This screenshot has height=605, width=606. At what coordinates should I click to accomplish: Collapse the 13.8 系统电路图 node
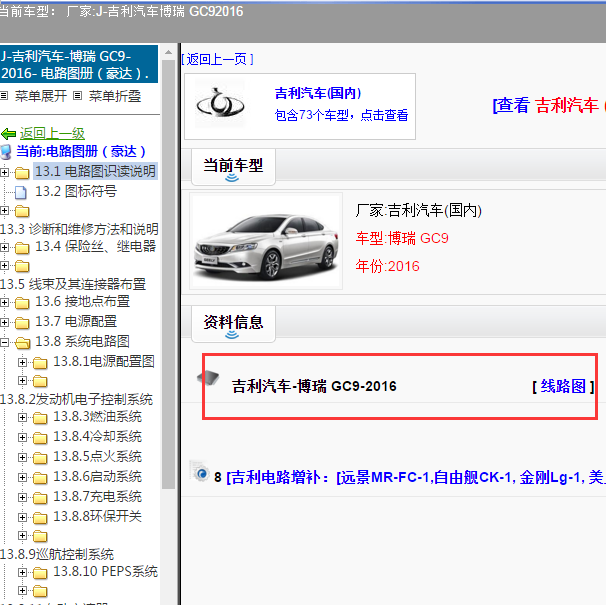point(4,342)
